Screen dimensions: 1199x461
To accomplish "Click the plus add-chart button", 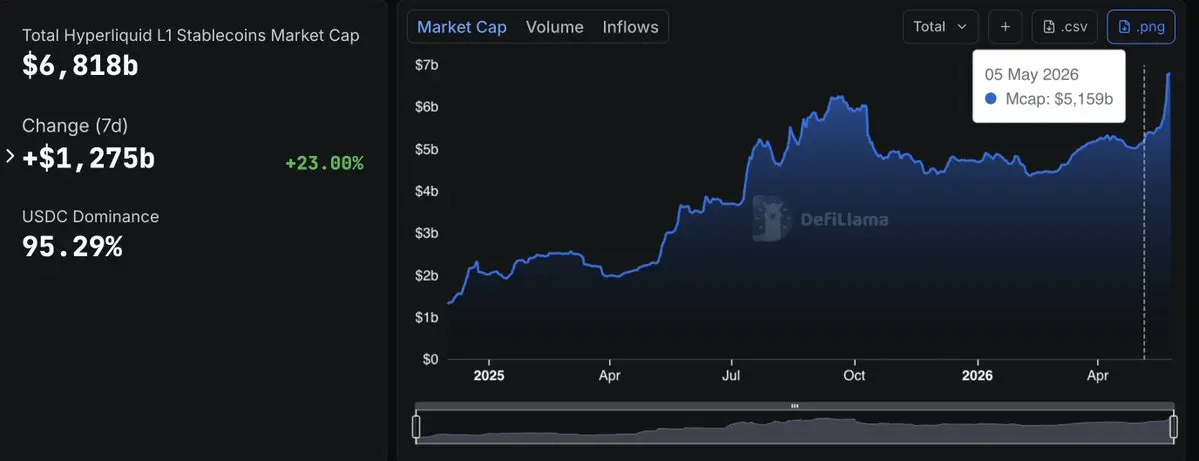I will click(1005, 27).
